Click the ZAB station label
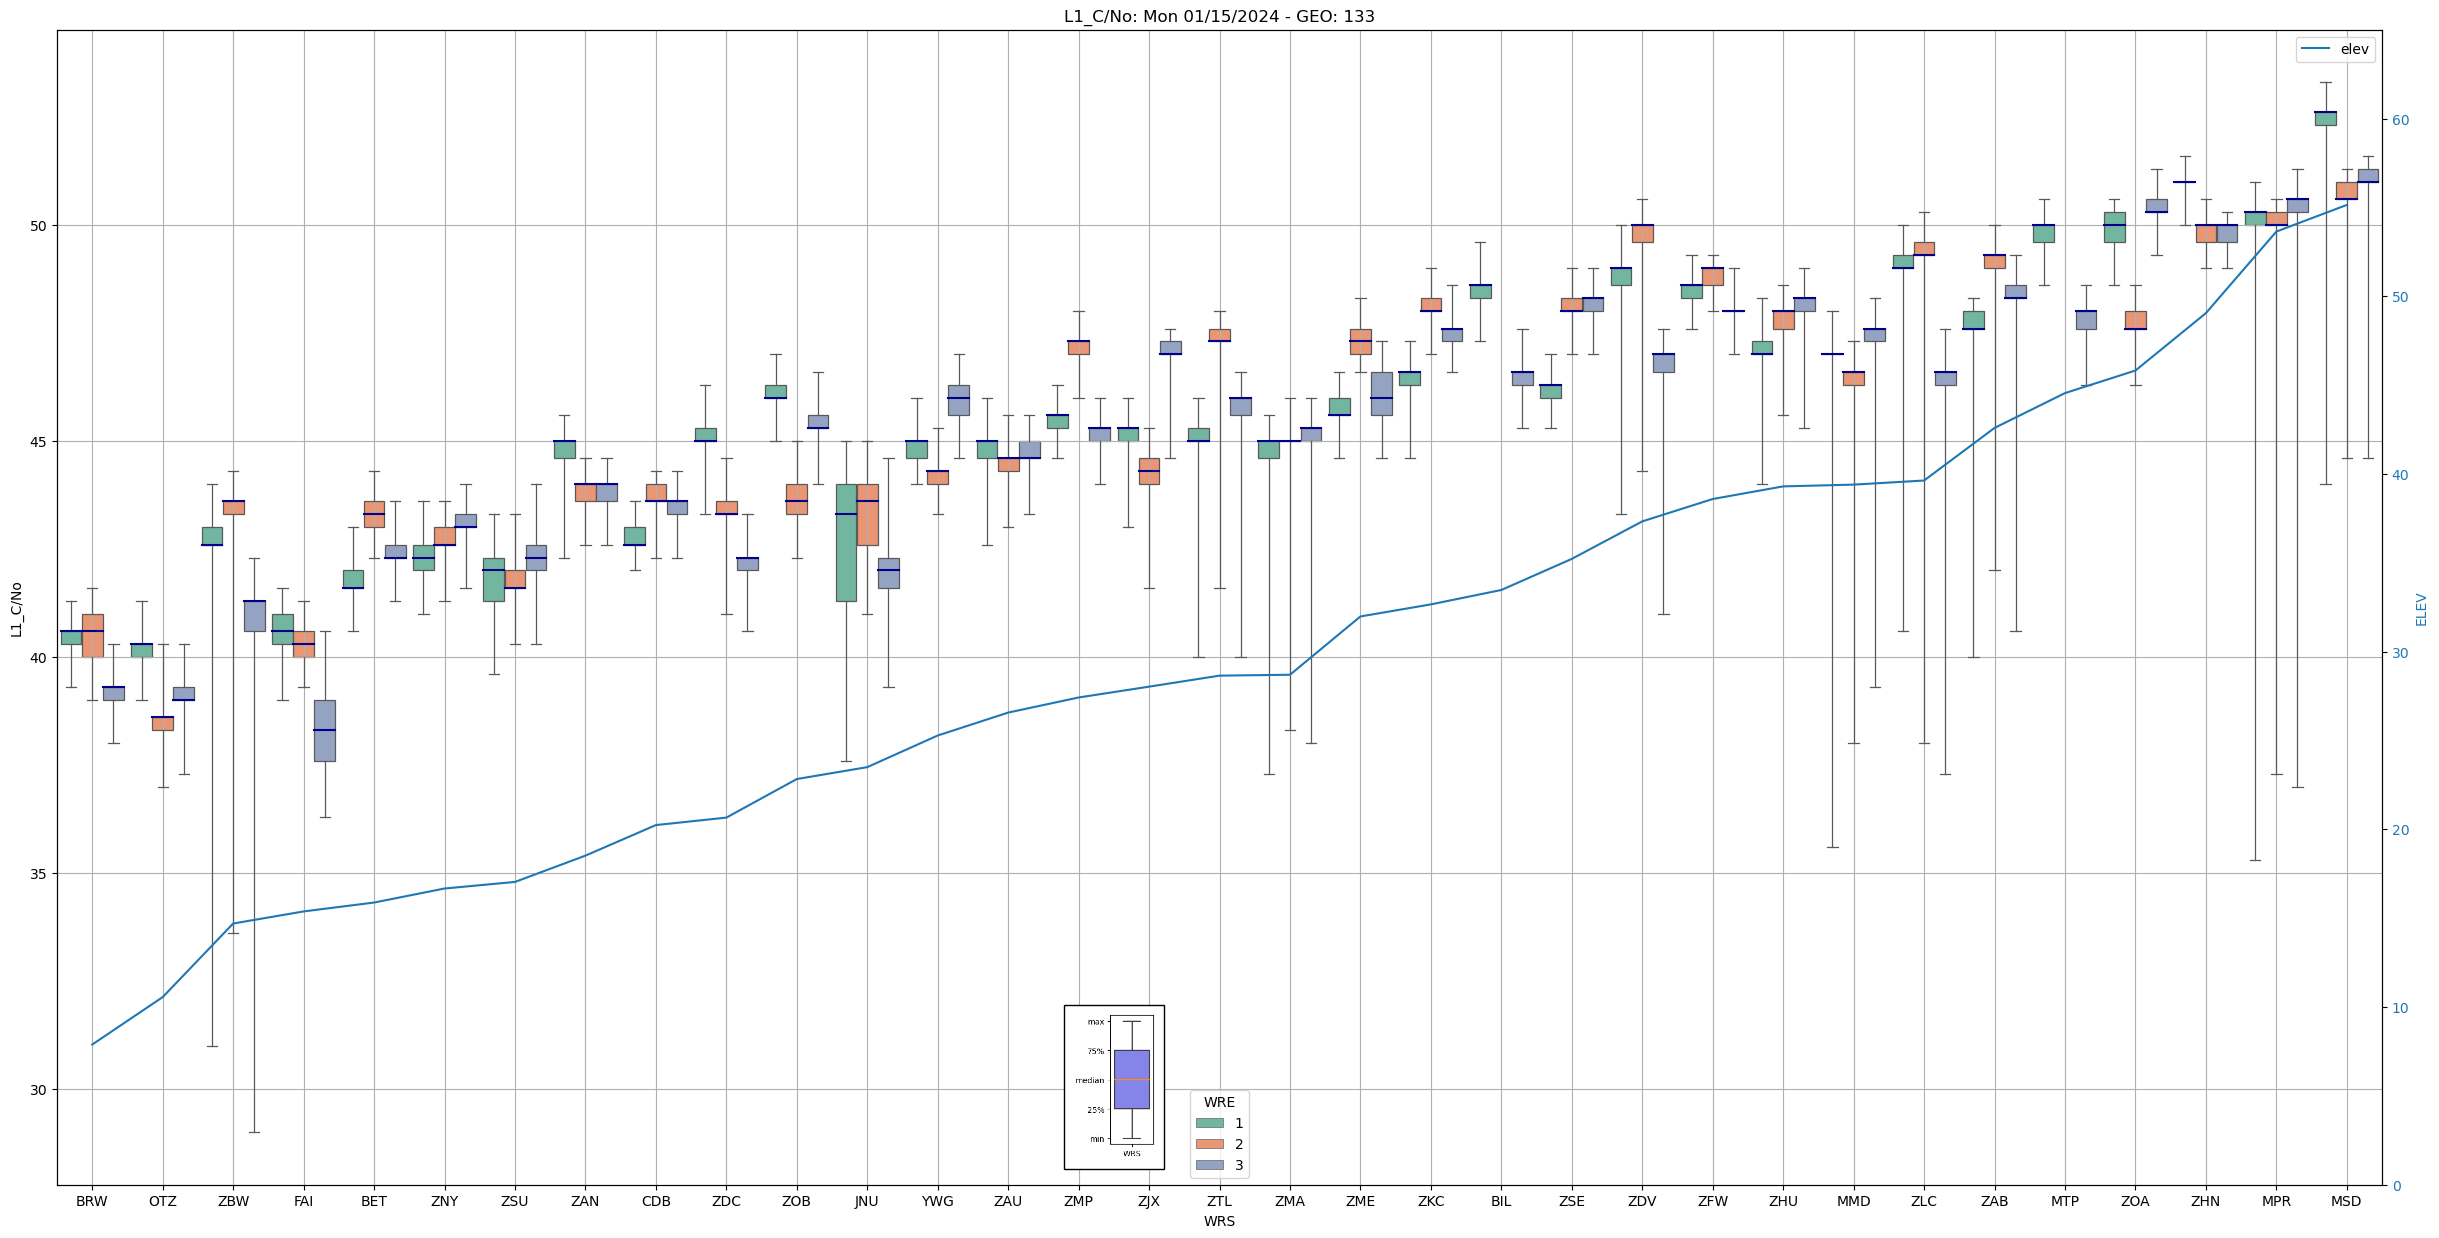The height and width of the screenshot is (1238, 2439). pyautogui.click(x=1995, y=1201)
